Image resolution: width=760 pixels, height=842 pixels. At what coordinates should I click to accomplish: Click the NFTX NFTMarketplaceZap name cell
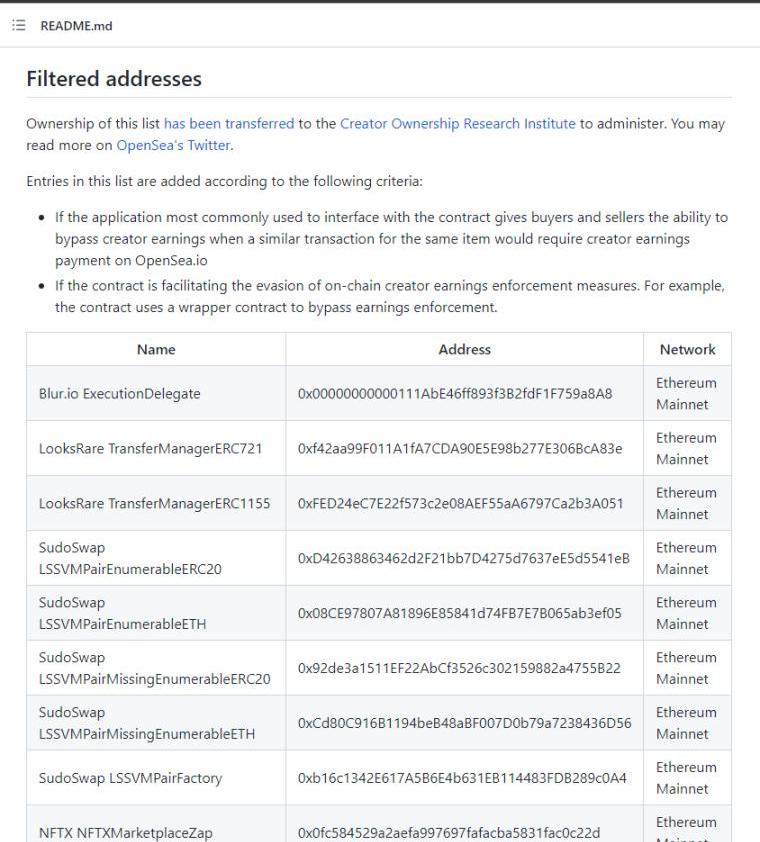tap(125, 833)
